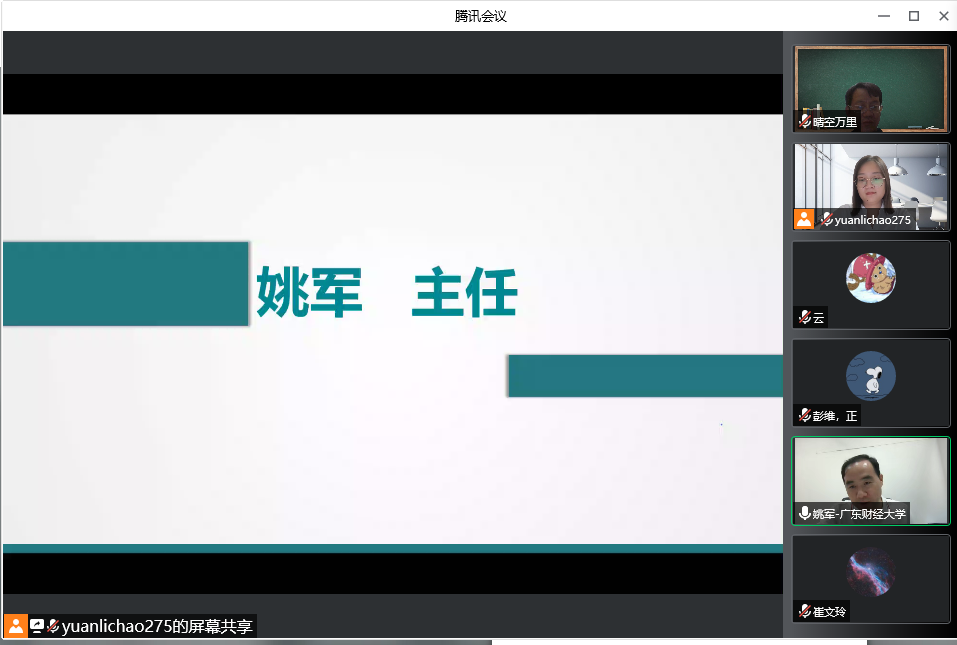The width and height of the screenshot is (957, 645).
Task: Click the name label 晴空万里
Action: tap(835, 122)
